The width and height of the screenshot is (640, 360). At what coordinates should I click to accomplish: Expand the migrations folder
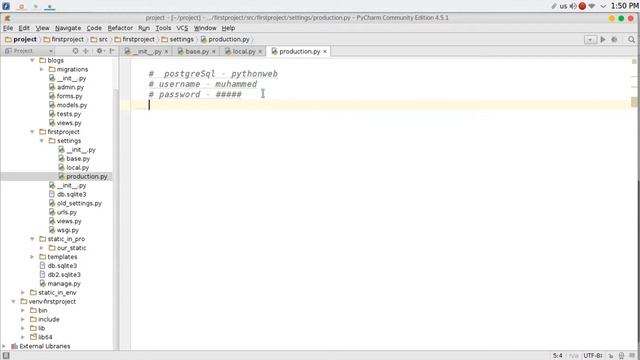point(42,69)
